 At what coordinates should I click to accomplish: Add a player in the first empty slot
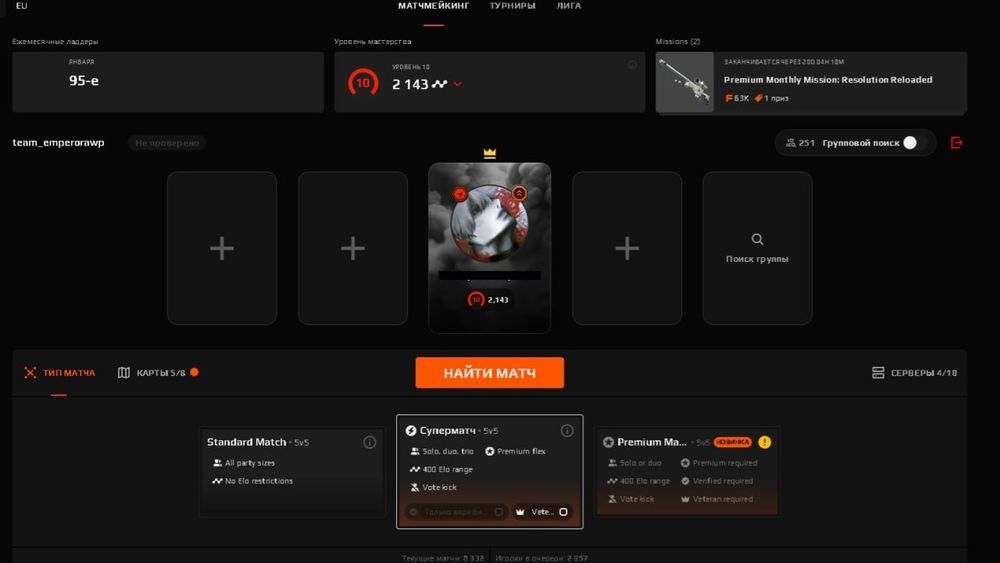pos(222,248)
